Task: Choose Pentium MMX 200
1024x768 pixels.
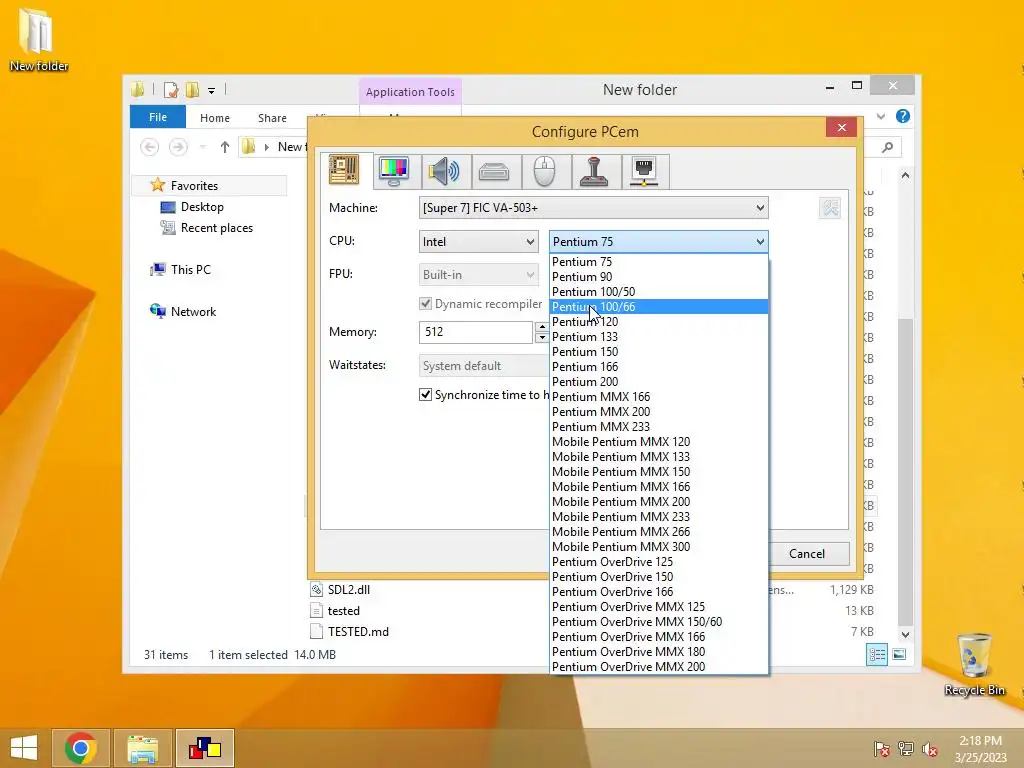Action: point(659,412)
